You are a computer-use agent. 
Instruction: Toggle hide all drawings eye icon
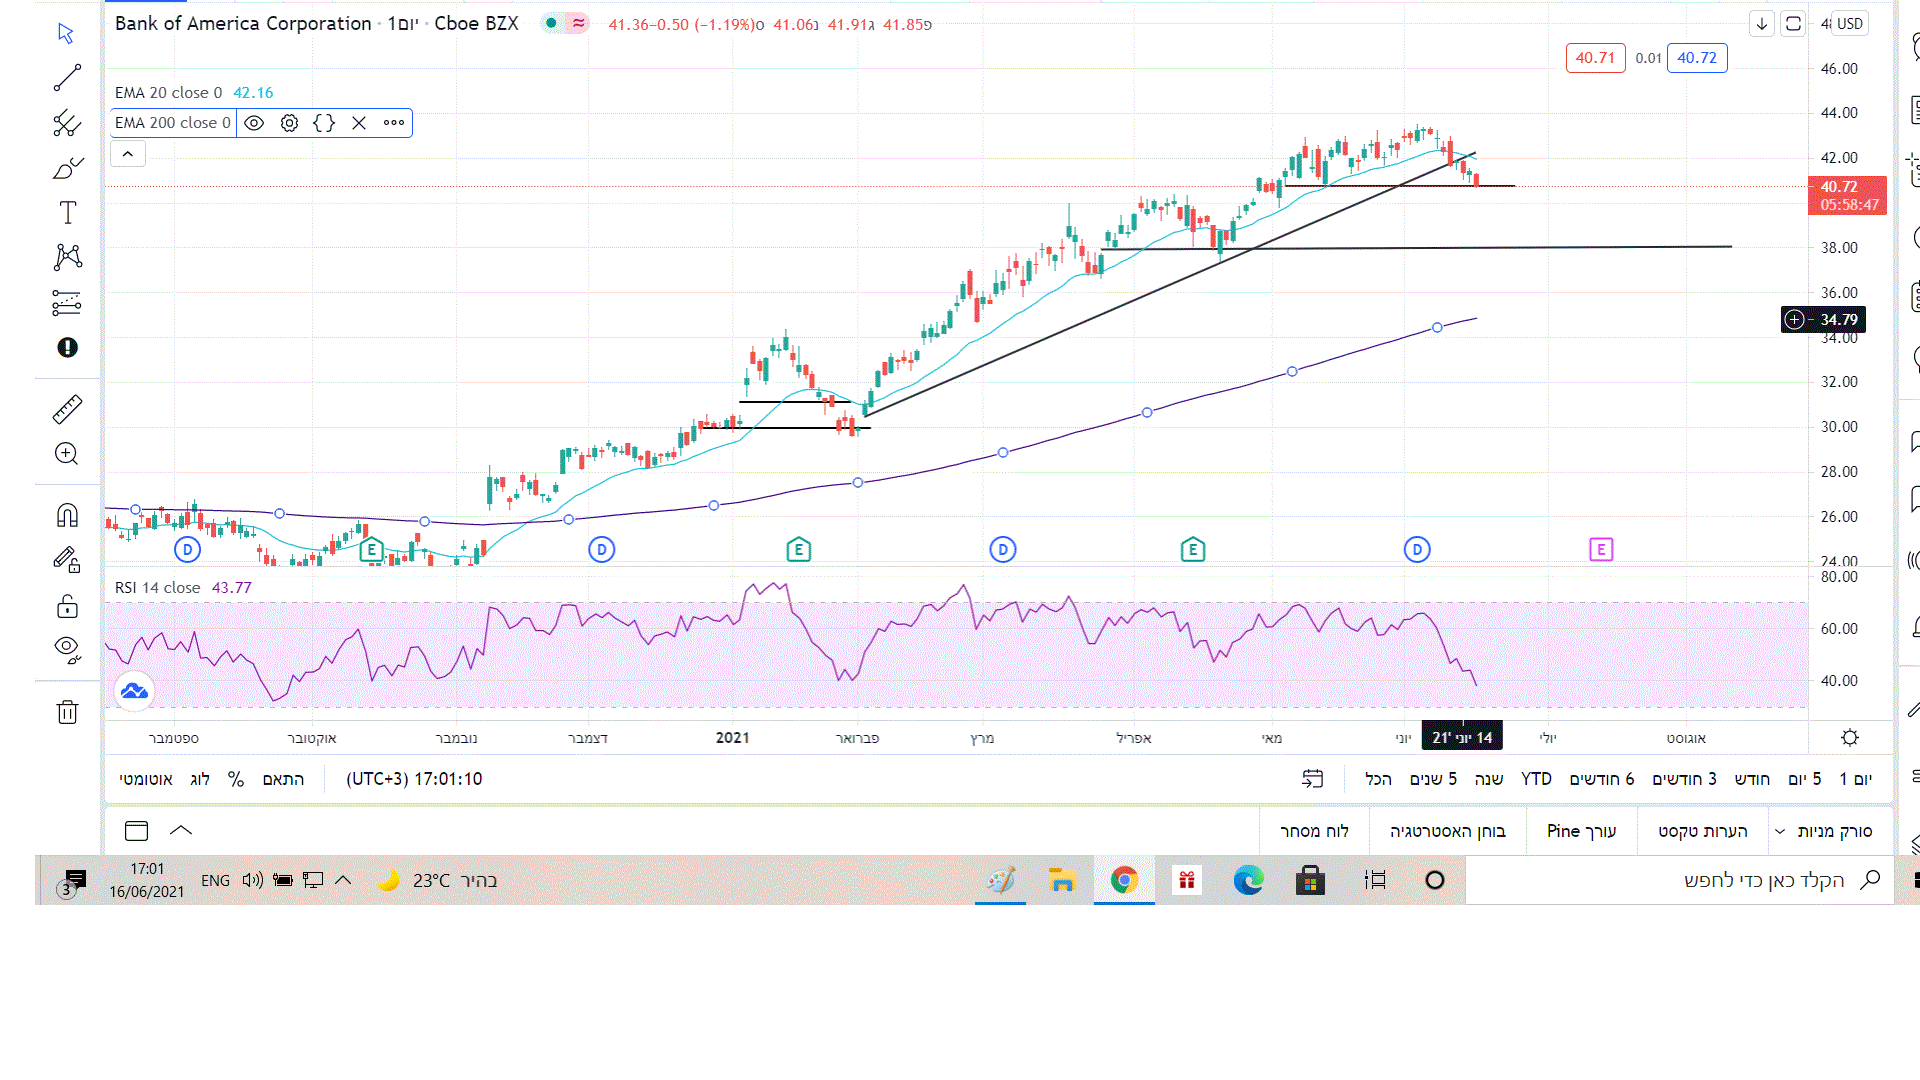pos(67,649)
